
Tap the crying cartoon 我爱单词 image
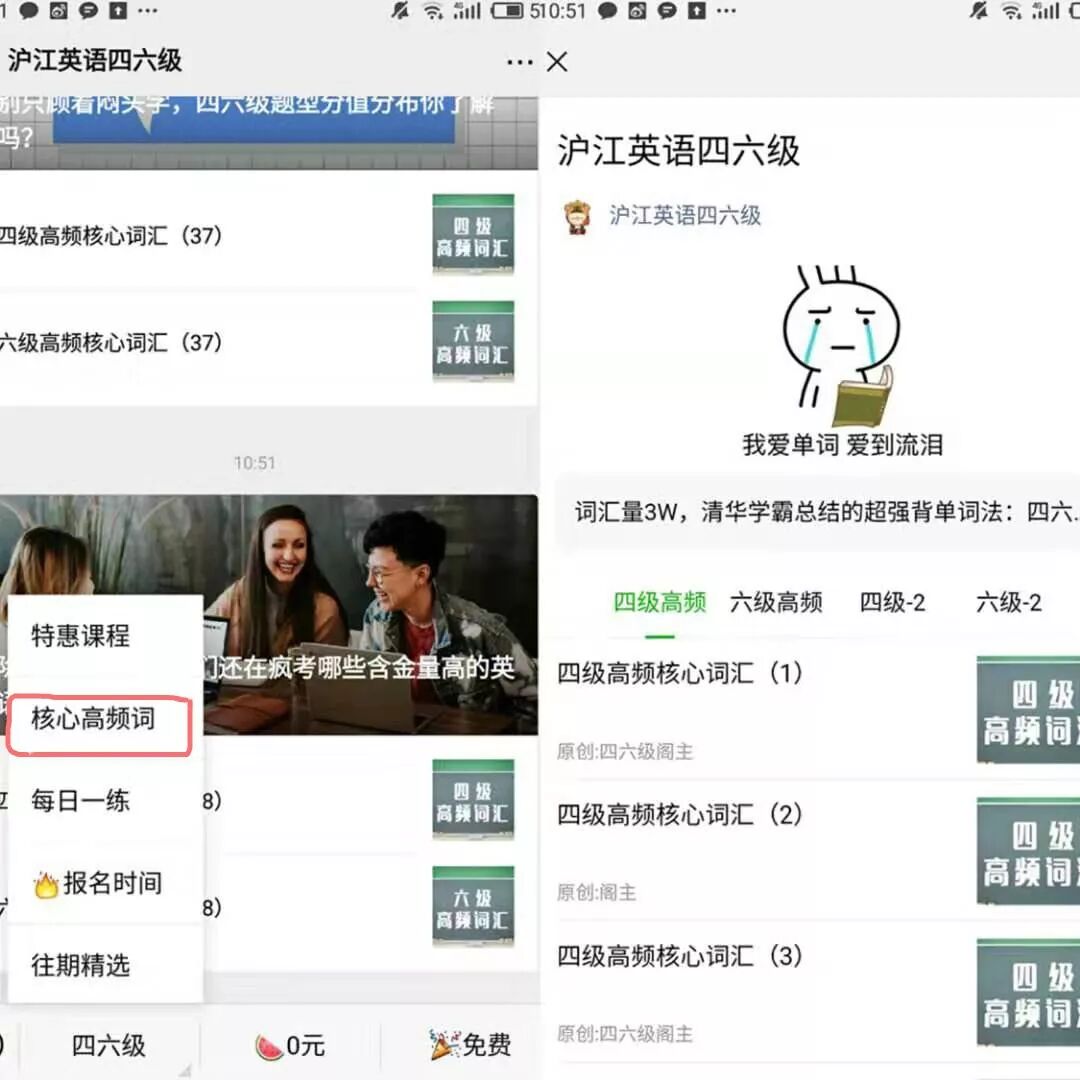(x=842, y=361)
